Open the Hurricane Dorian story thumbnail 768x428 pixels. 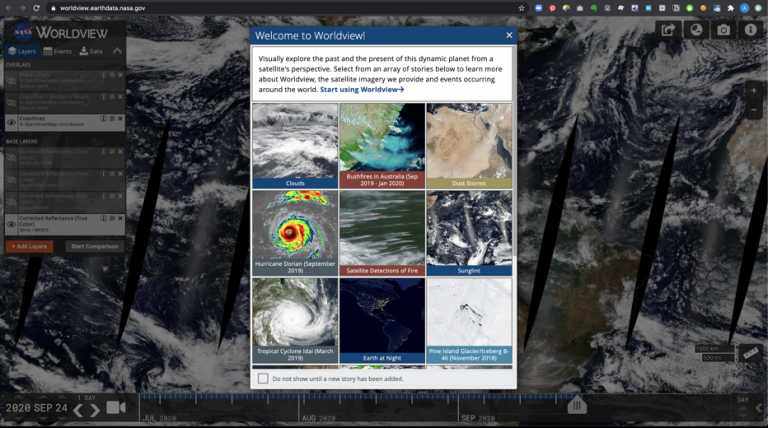pos(295,233)
